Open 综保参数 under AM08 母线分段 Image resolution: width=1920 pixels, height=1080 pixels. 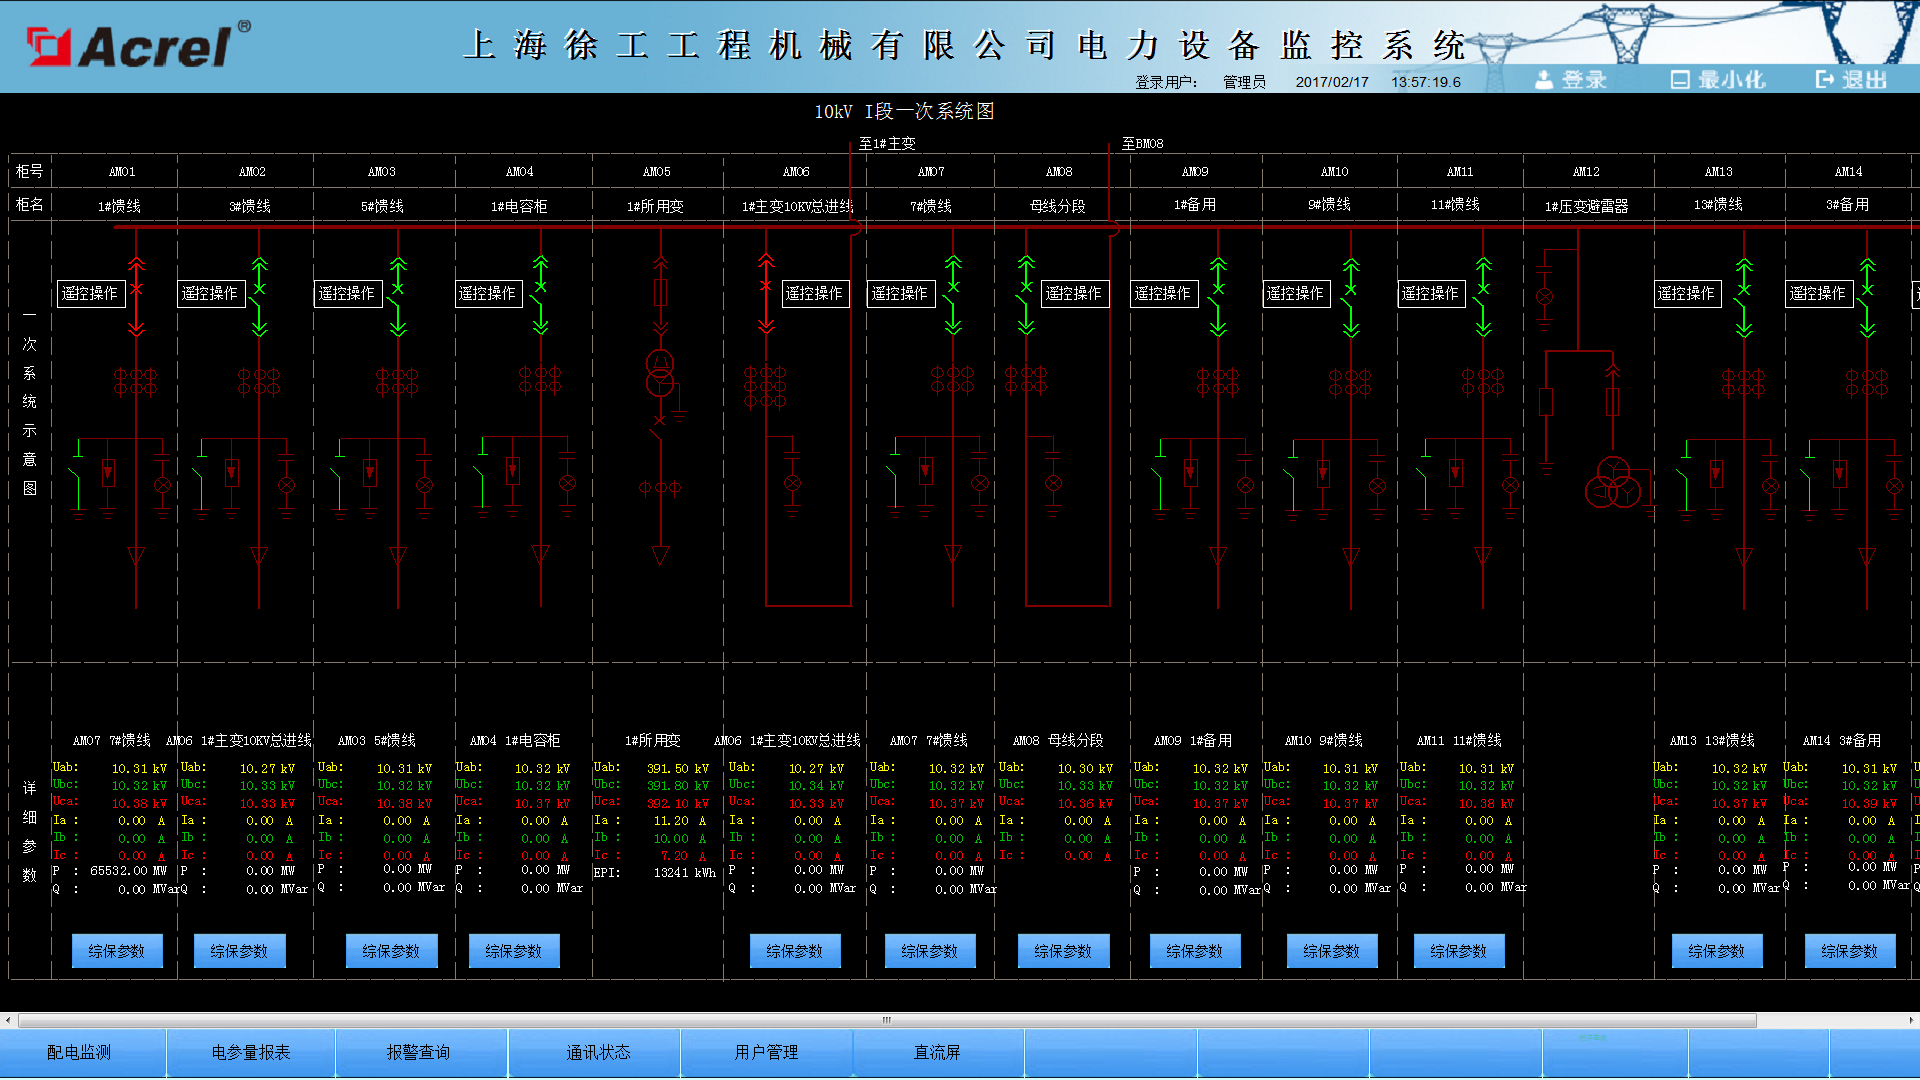[1063, 951]
